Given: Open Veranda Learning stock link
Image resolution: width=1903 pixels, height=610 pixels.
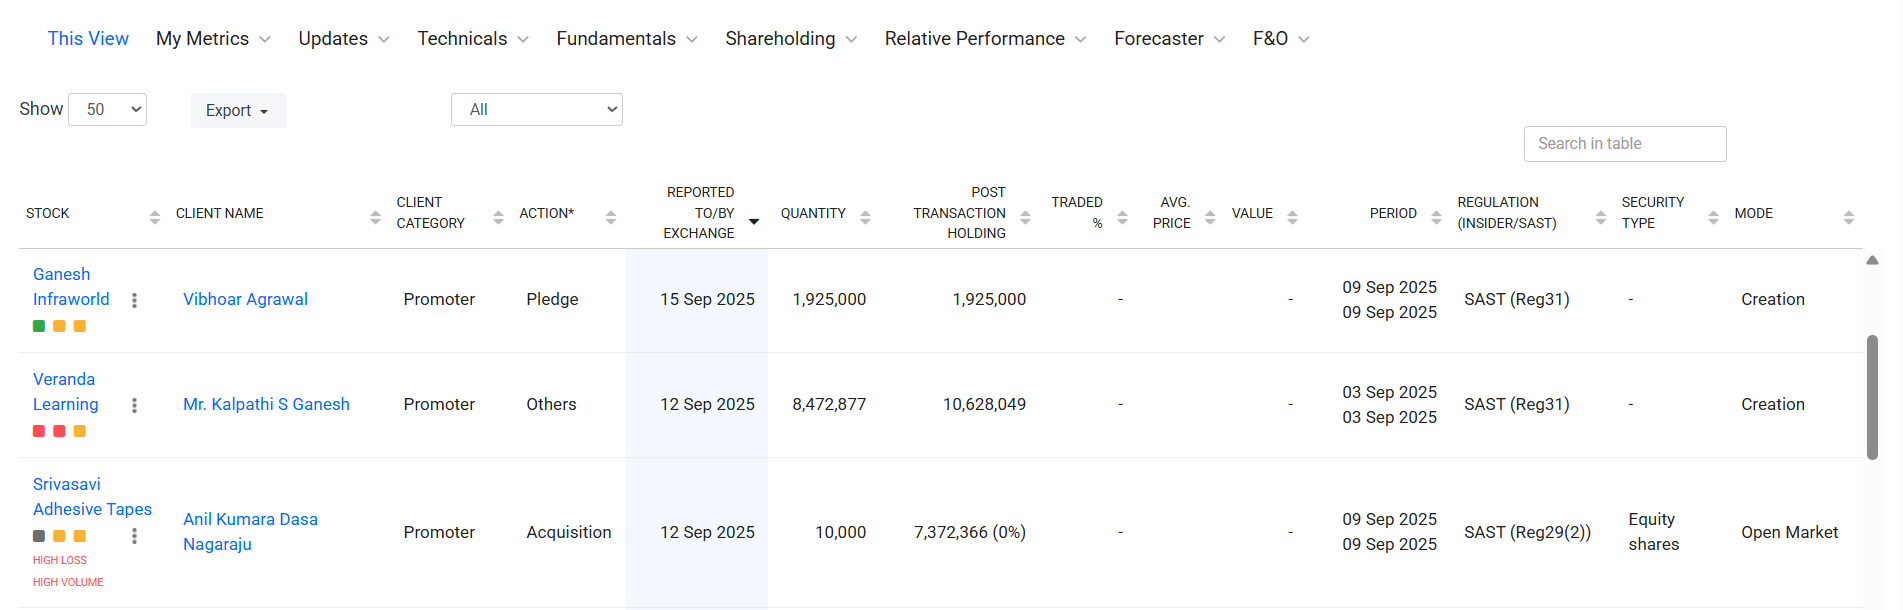Looking at the screenshot, I should tap(65, 392).
